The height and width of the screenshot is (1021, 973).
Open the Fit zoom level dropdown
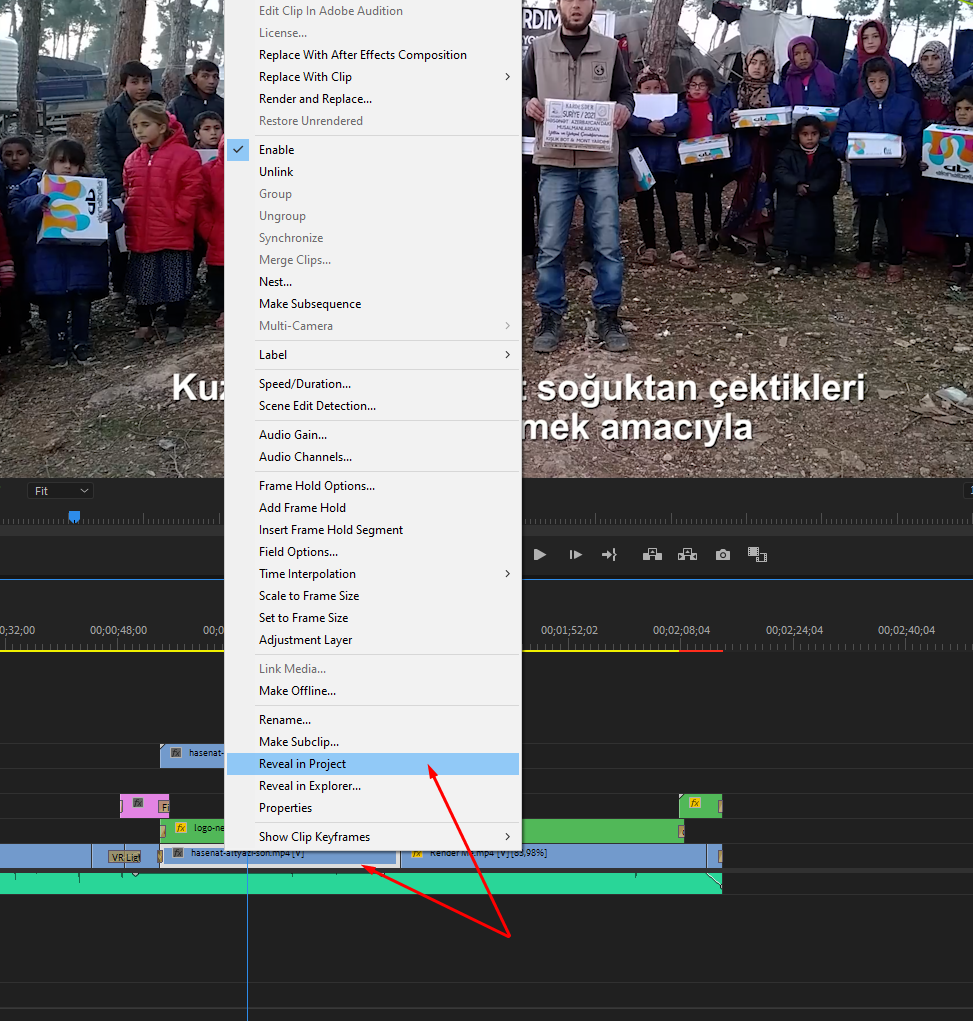tap(61, 491)
